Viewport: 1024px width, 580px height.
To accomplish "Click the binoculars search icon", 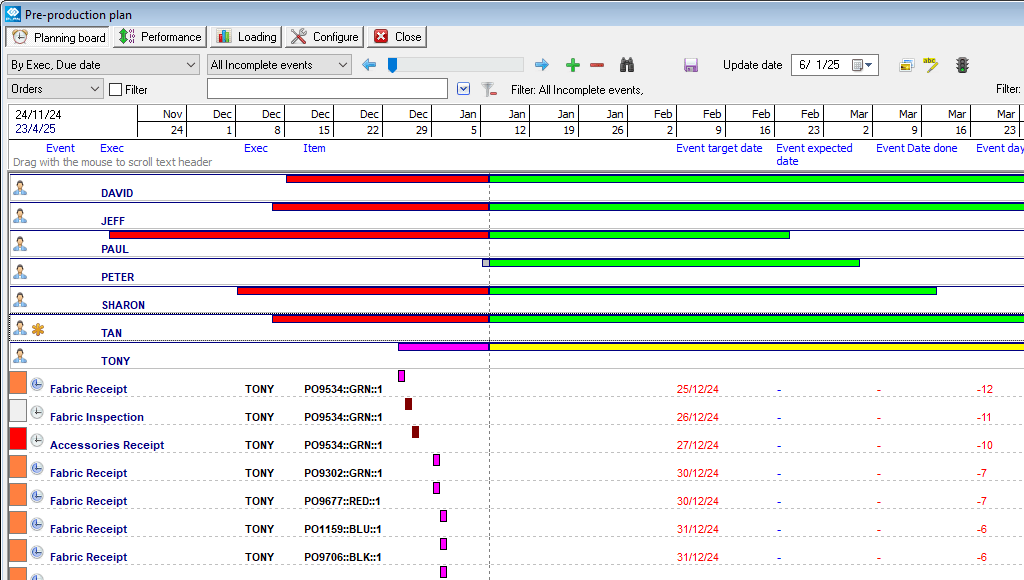I will pos(628,65).
